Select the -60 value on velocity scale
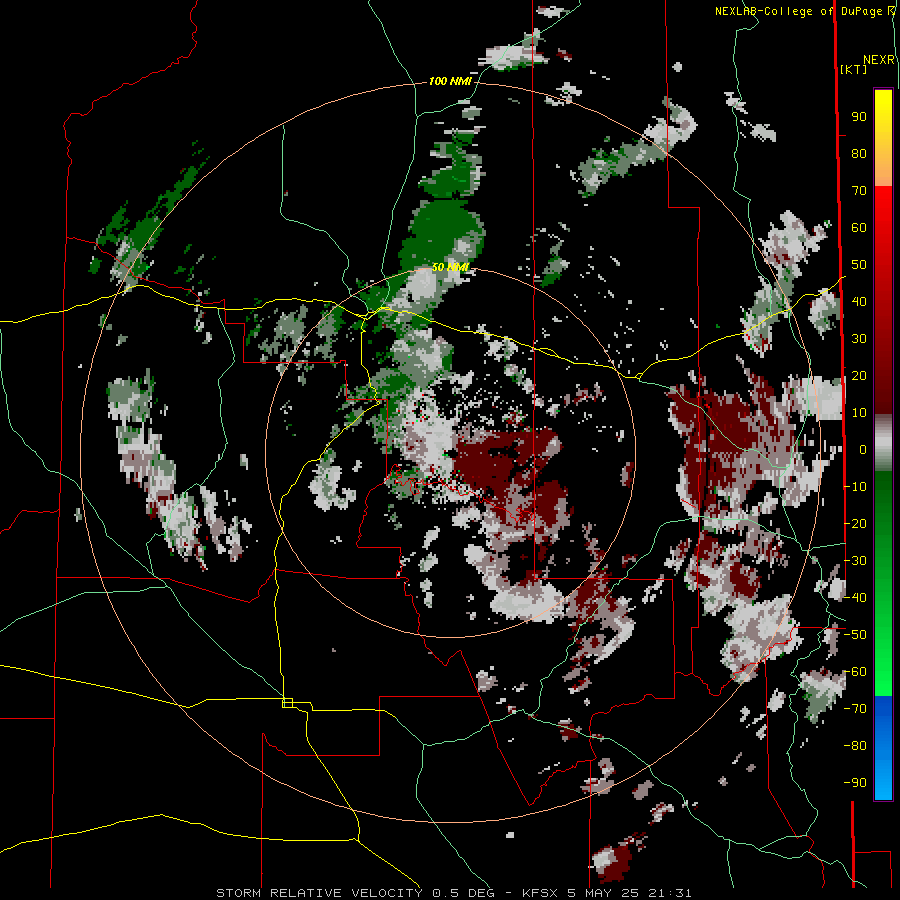The image size is (900, 900). click(x=855, y=672)
